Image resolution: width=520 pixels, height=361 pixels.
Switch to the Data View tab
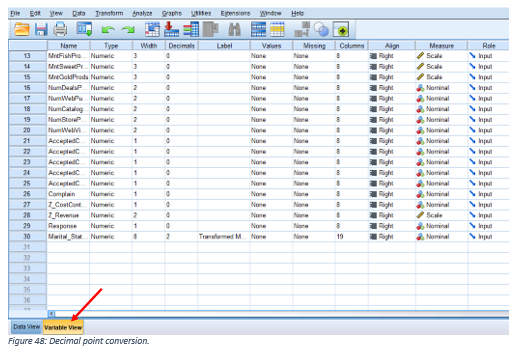(26, 327)
